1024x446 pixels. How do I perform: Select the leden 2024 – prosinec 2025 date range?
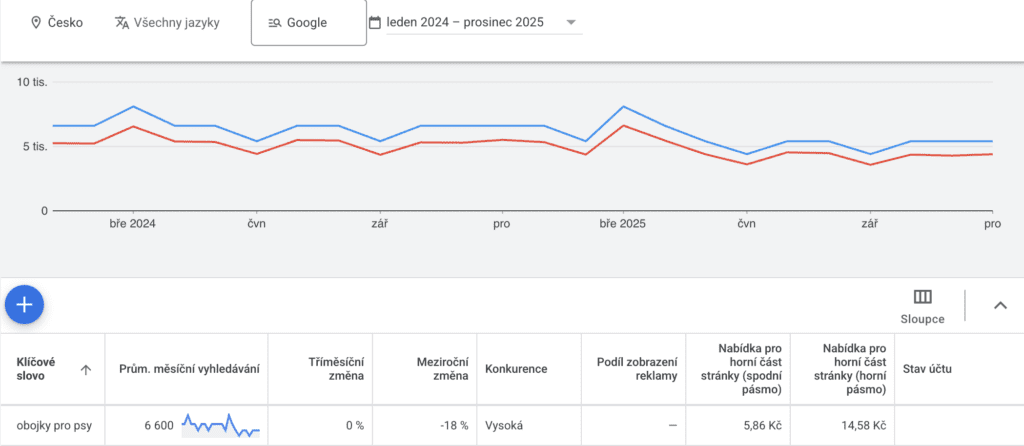(x=465, y=22)
